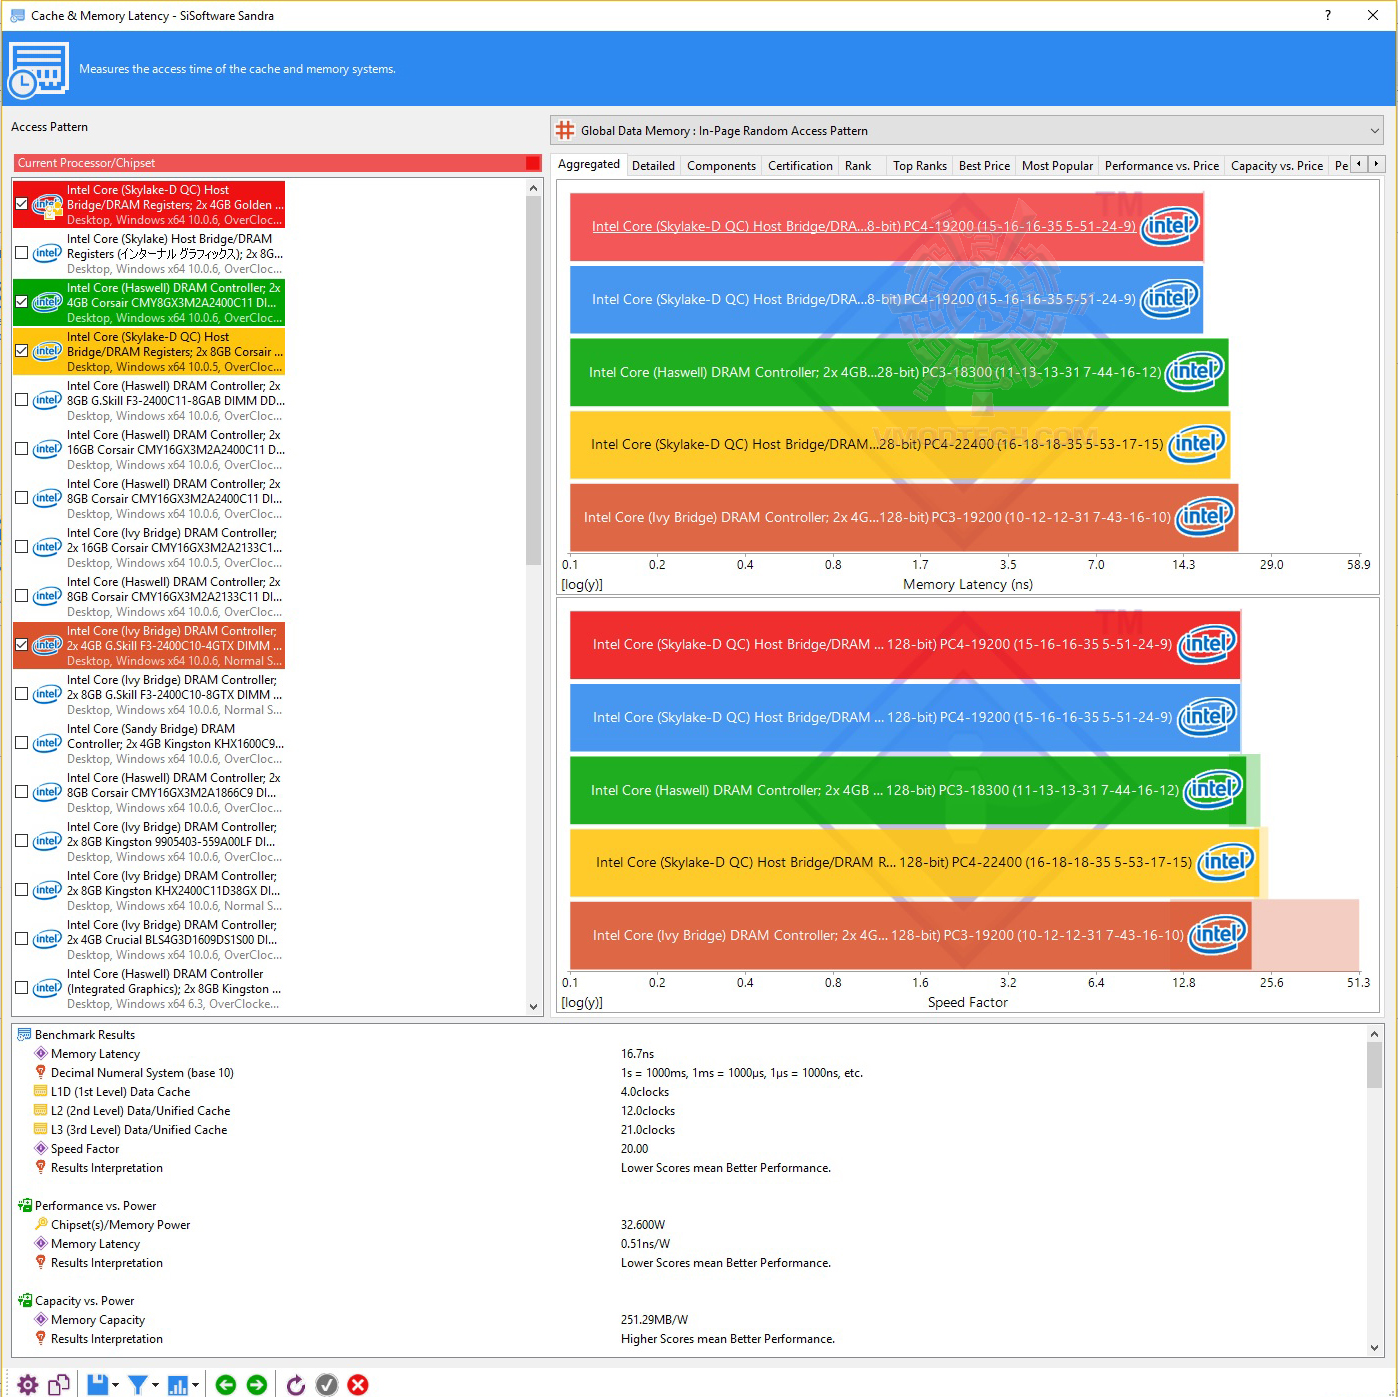Click the results panel vertical scrollbar thumb
1398x1397 pixels.
click(1374, 1065)
